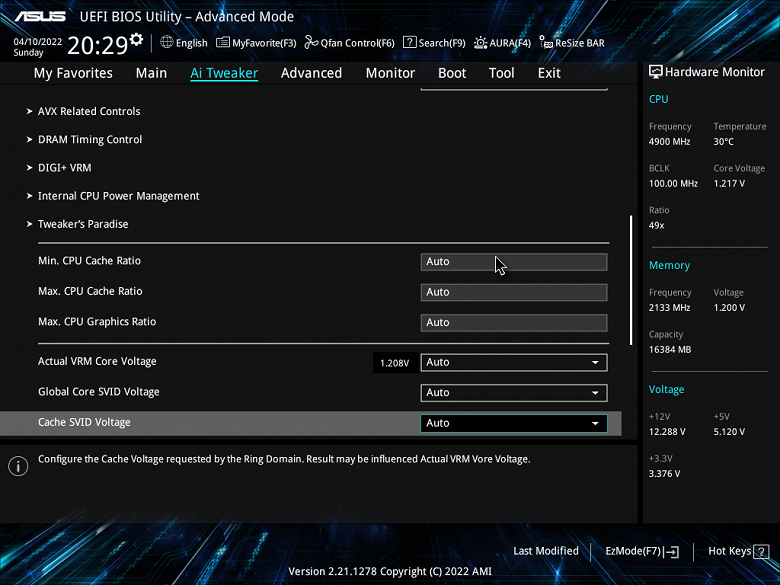The width and height of the screenshot is (780, 585).
Task: Click the Version 2.21.1278 copyright text
Action: coord(390,572)
